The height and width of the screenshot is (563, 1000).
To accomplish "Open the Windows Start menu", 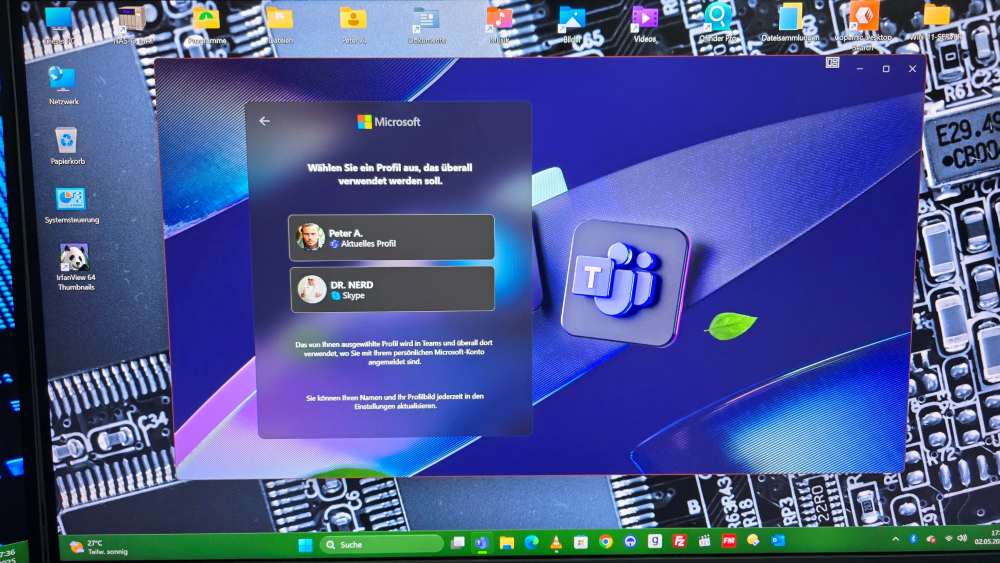I will (x=305, y=545).
